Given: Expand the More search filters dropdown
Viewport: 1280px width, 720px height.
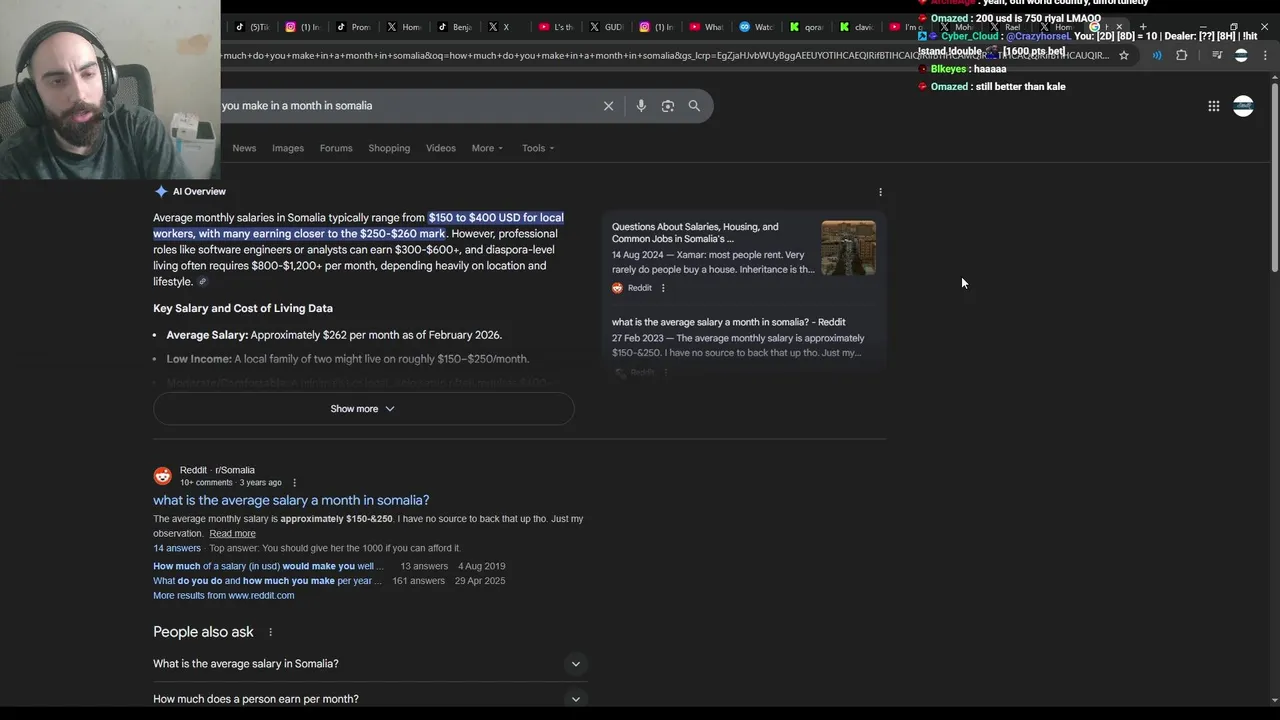Looking at the screenshot, I should pyautogui.click(x=487, y=148).
